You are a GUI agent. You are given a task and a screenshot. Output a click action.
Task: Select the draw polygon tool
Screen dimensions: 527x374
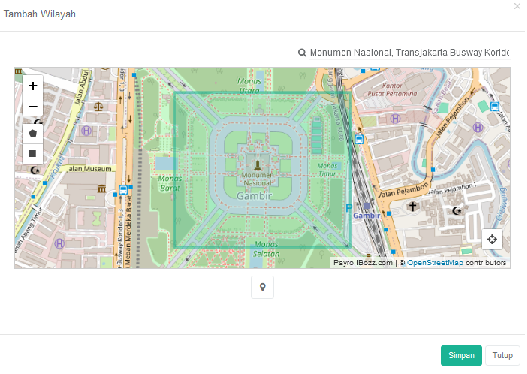click(33, 133)
